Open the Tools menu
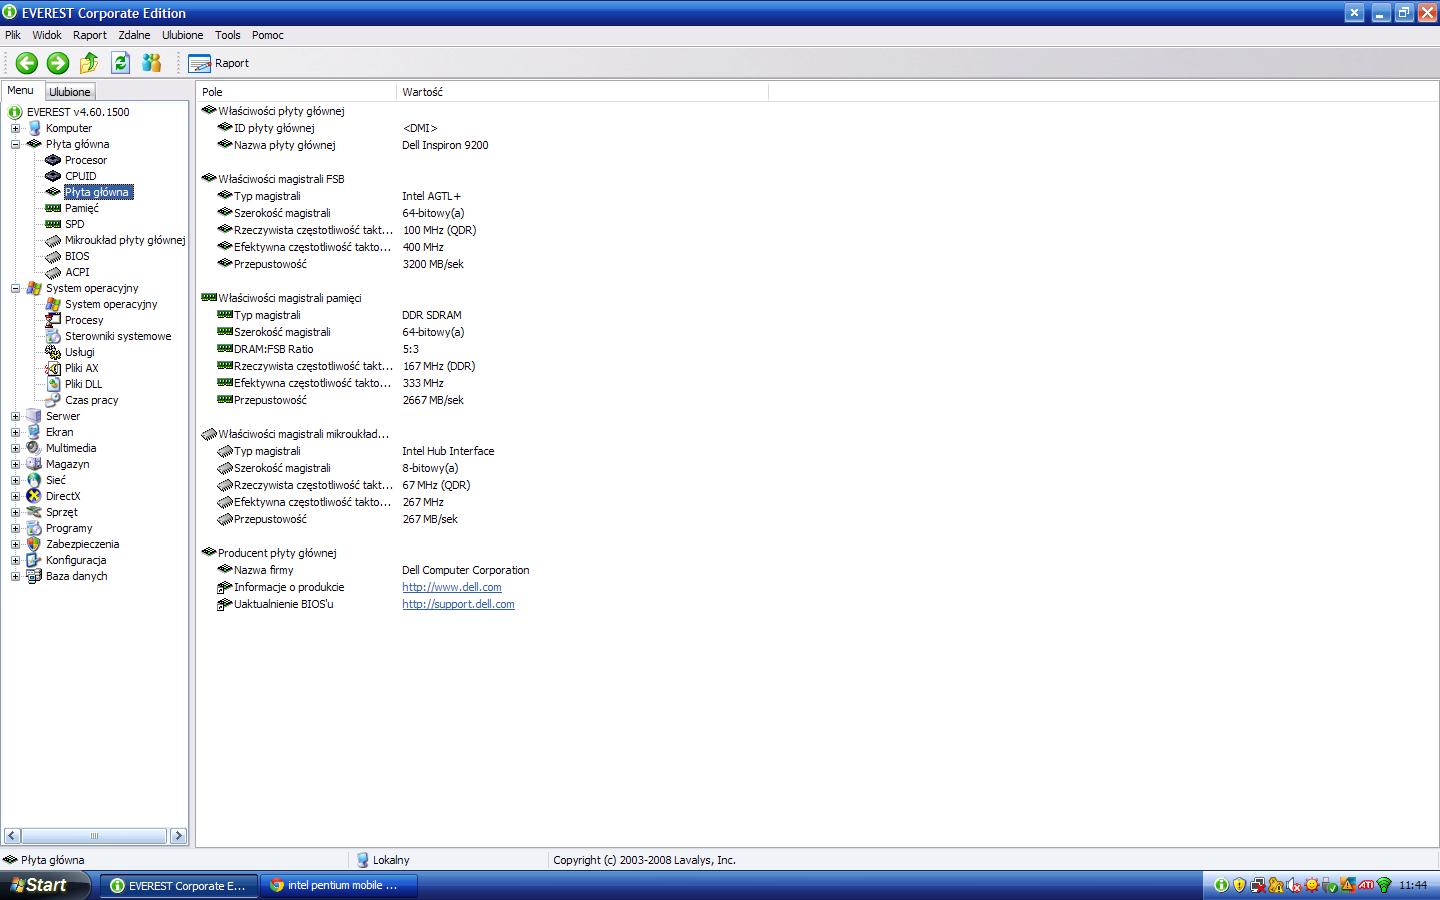The width and height of the screenshot is (1440, 900). point(228,35)
